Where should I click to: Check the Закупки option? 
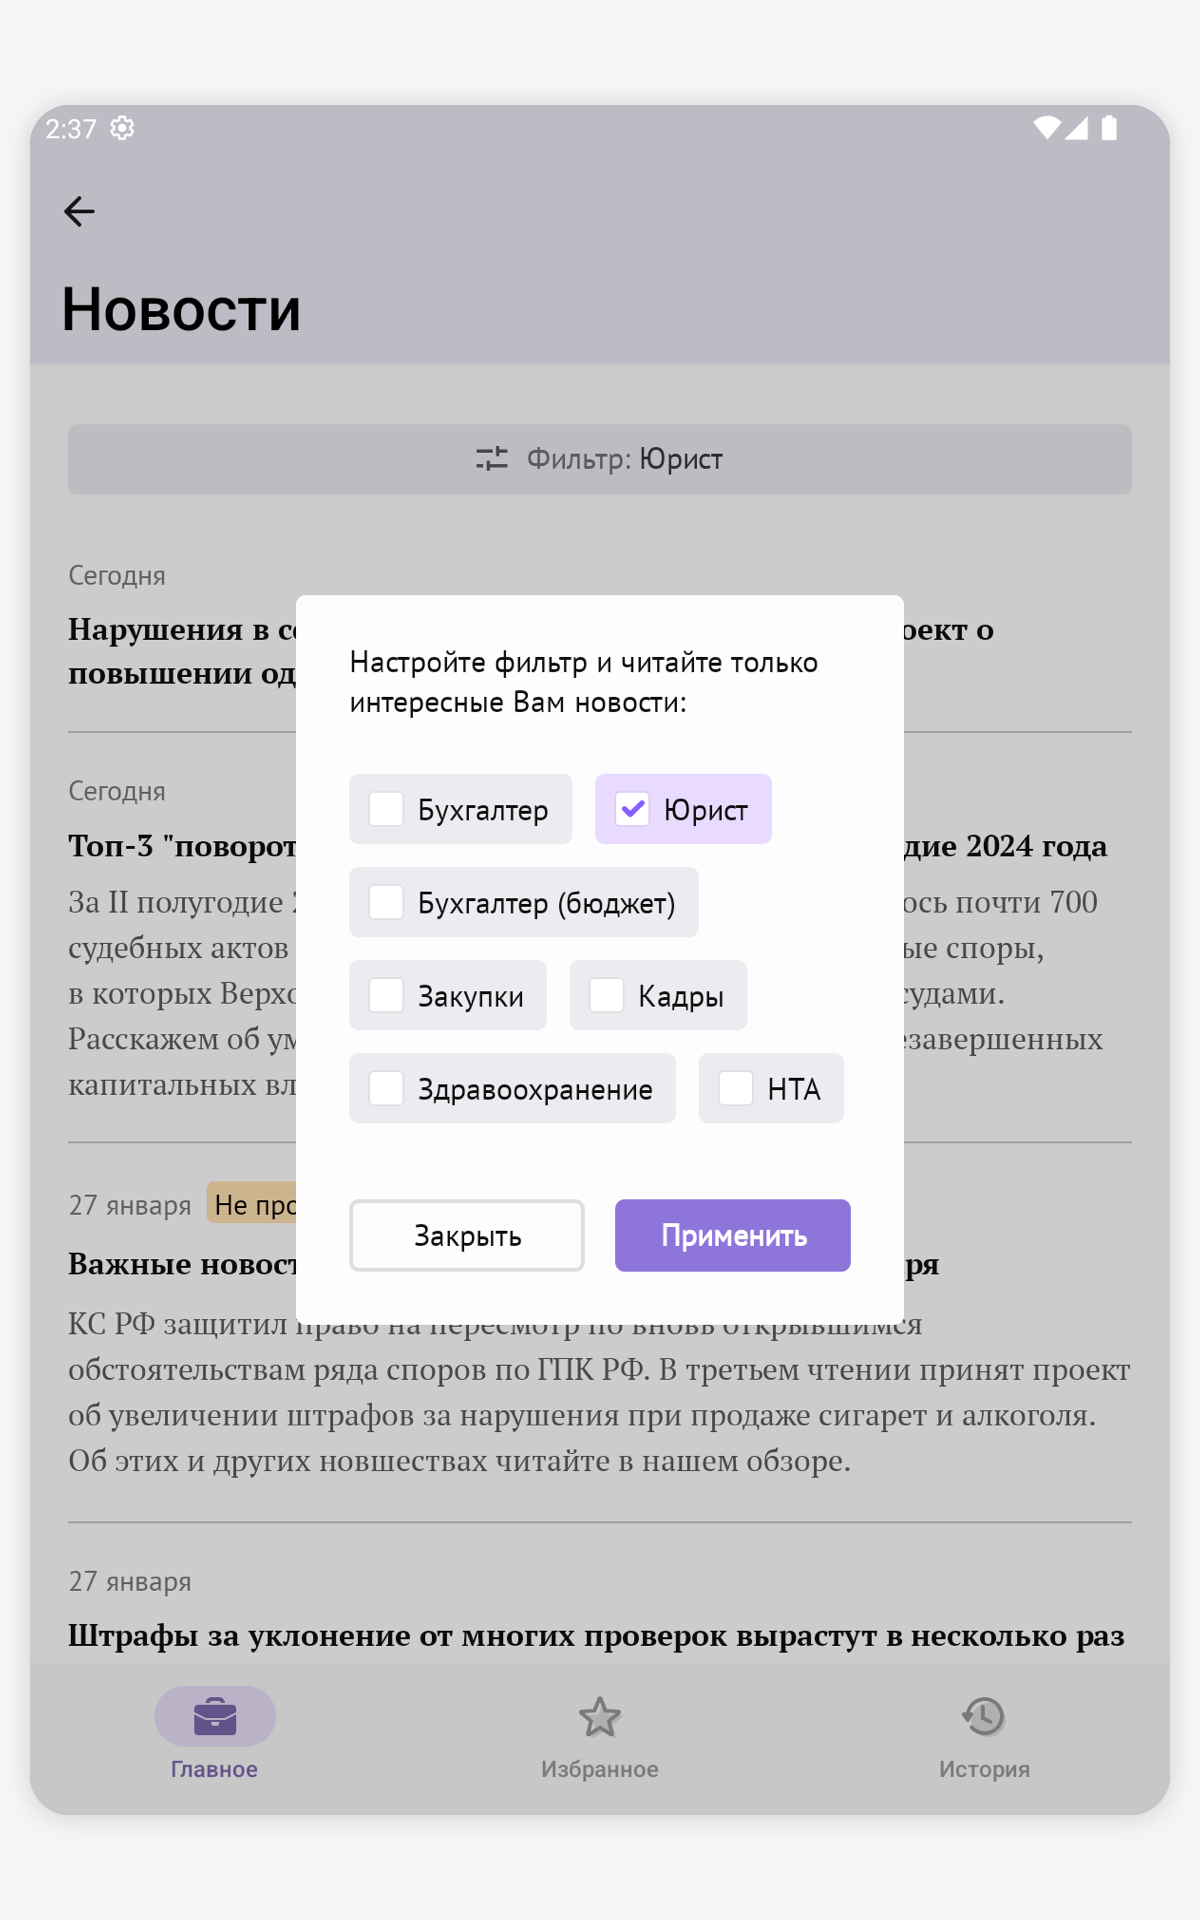pos(386,995)
